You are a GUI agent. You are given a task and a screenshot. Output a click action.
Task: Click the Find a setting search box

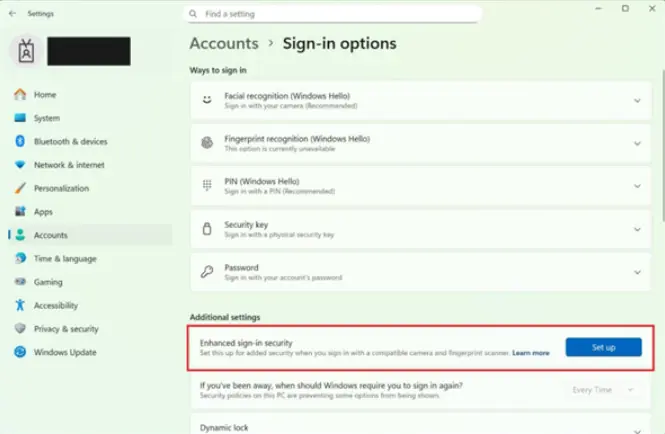333,14
